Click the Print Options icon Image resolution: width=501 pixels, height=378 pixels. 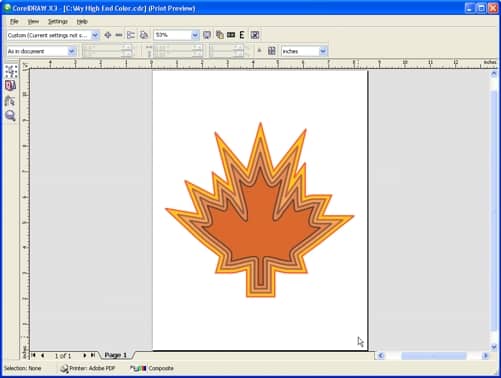131,35
